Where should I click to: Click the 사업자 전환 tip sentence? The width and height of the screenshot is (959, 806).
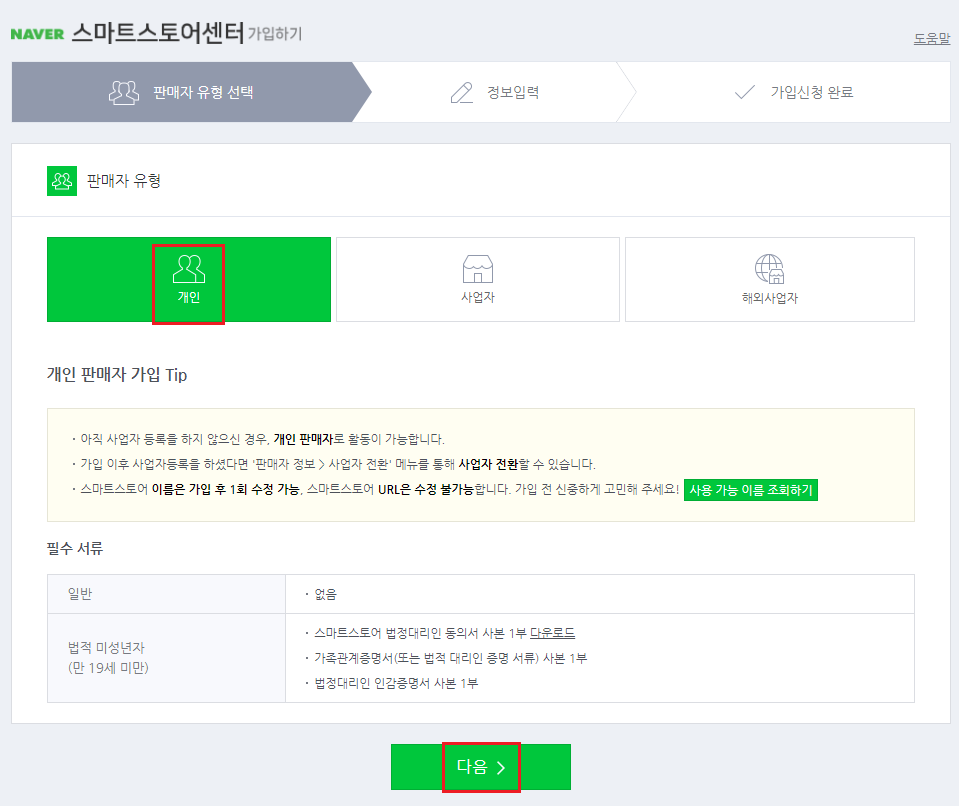[x=338, y=464]
